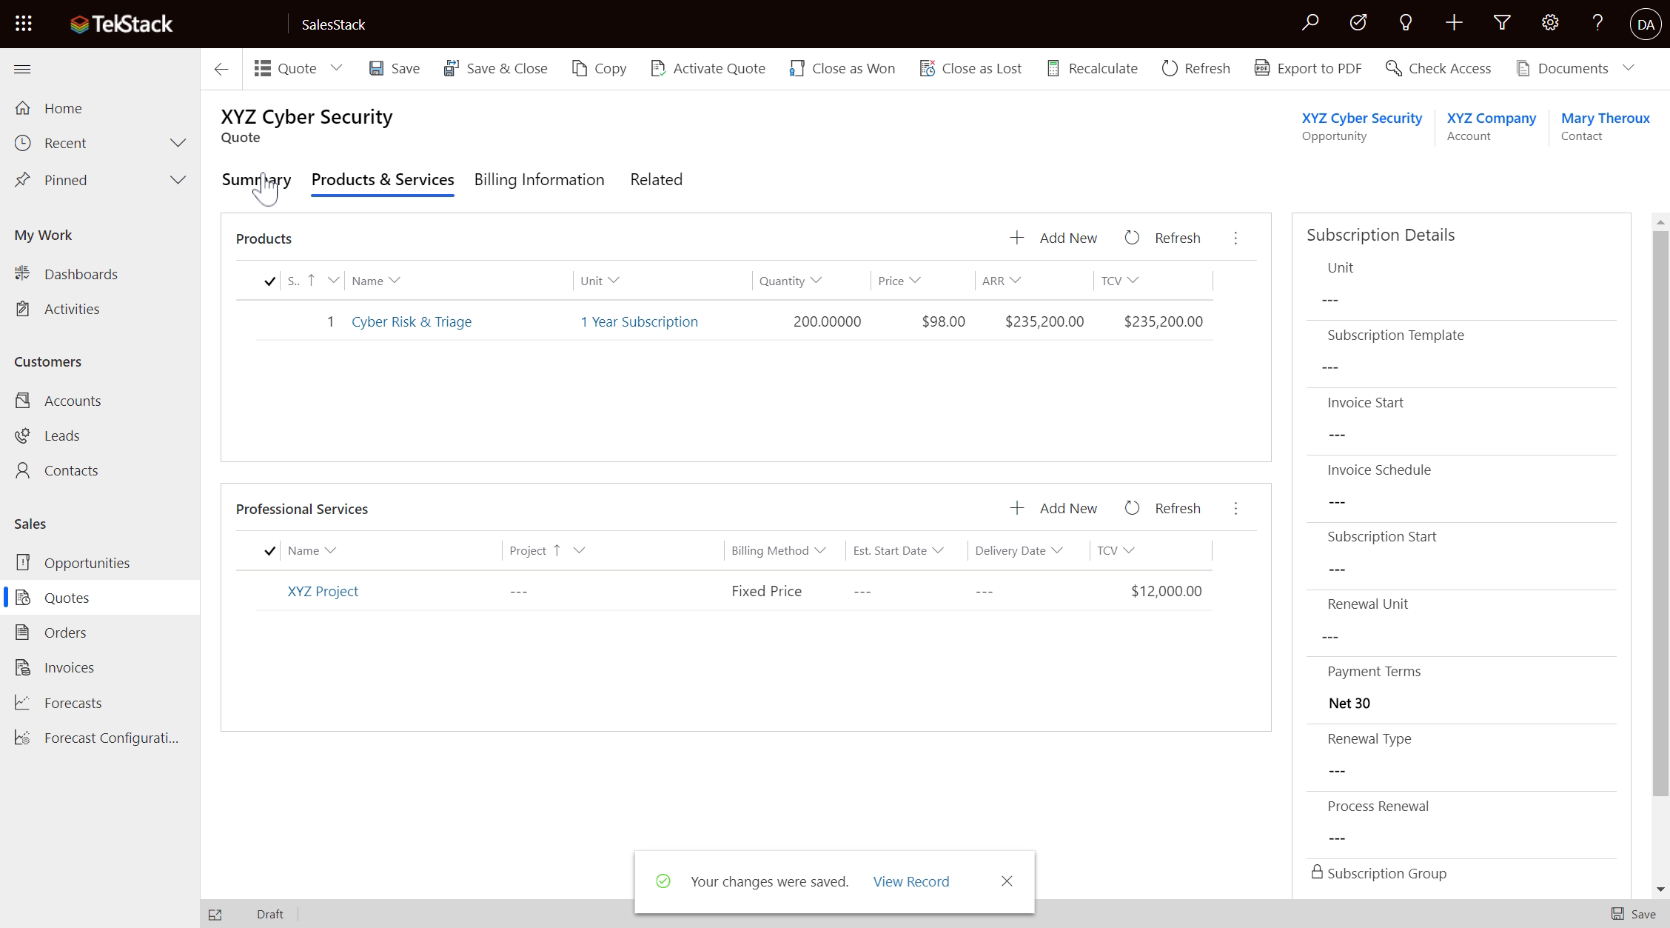This screenshot has width=1670, height=928.
Task: Open Products grid more options menu
Action: (x=1236, y=238)
